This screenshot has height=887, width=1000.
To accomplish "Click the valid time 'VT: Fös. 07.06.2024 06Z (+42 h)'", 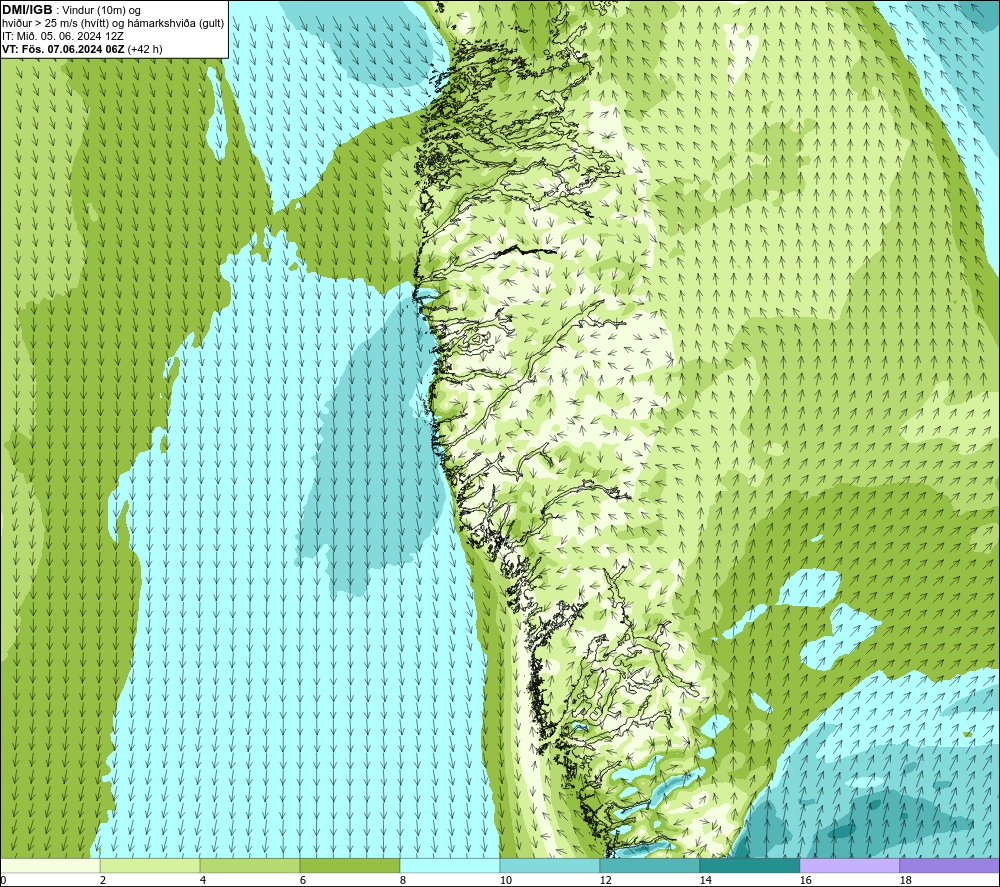I will coord(82,49).
